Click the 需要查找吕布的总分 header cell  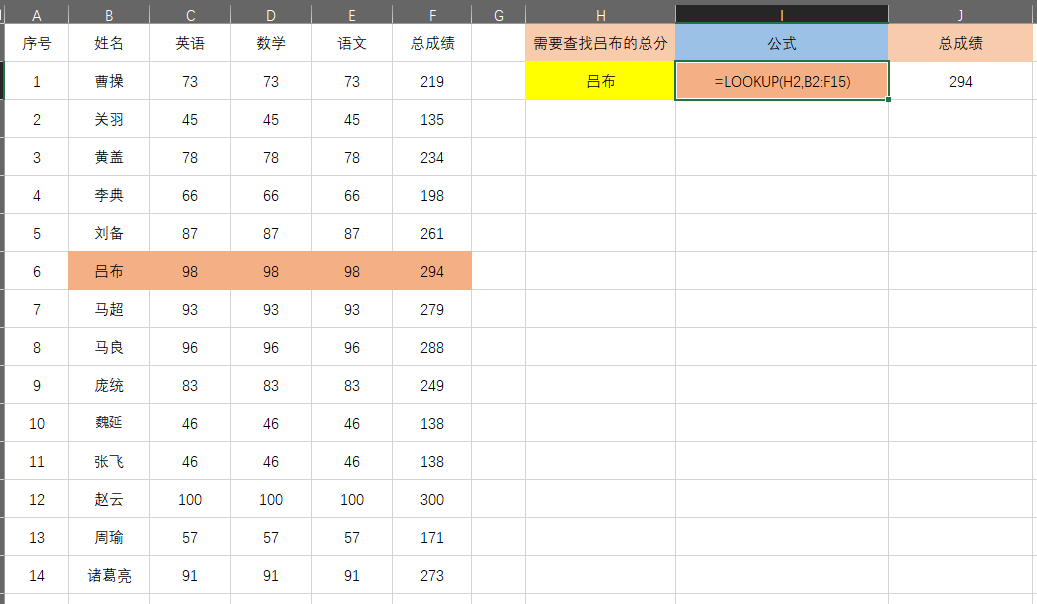coord(601,43)
